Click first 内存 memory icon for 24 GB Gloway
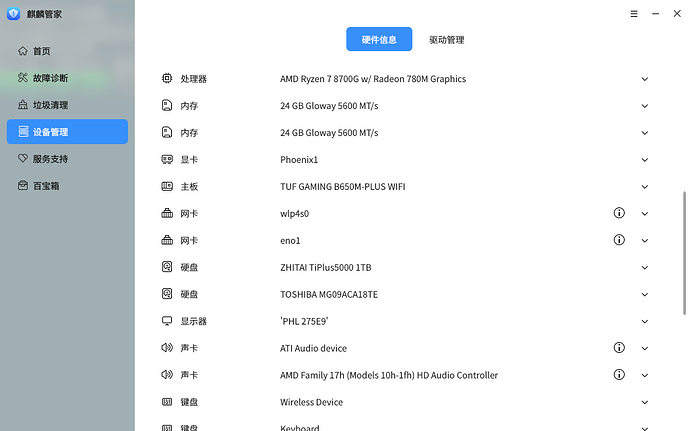Viewport: 690px width, 431px height. tap(167, 105)
